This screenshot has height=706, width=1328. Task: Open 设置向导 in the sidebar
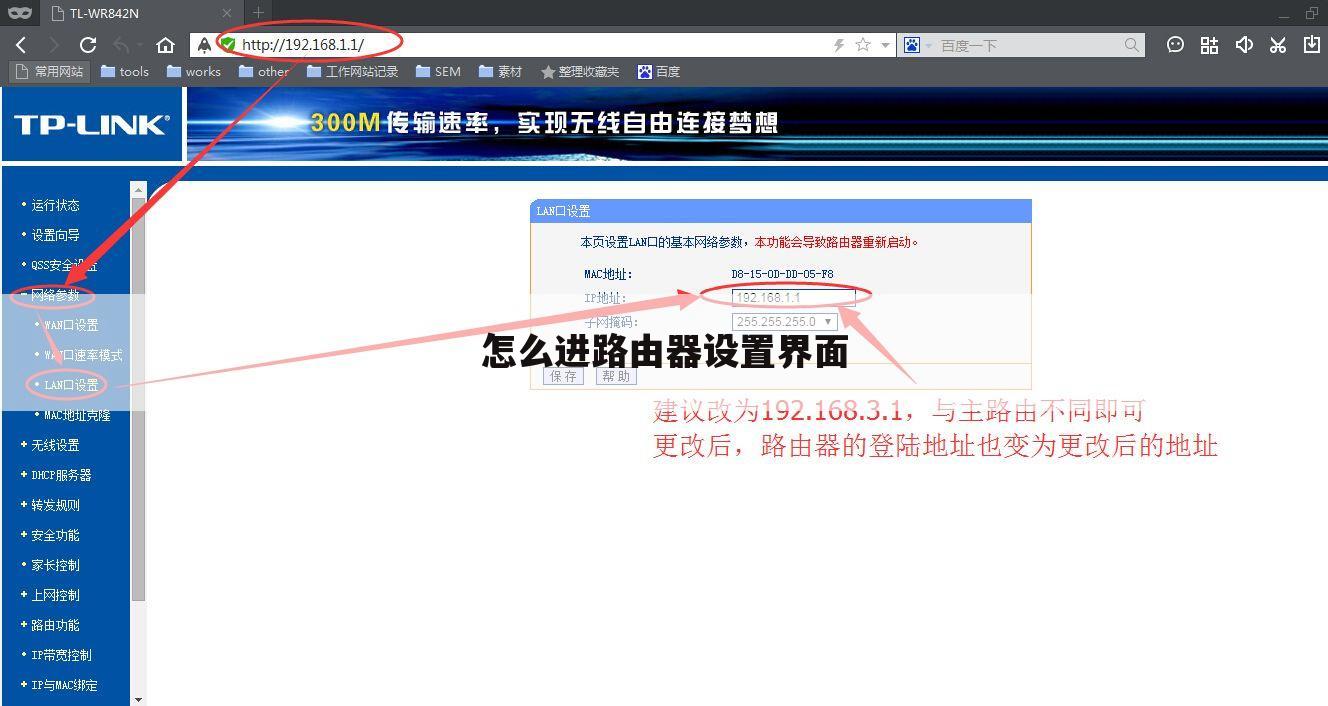(x=55, y=235)
